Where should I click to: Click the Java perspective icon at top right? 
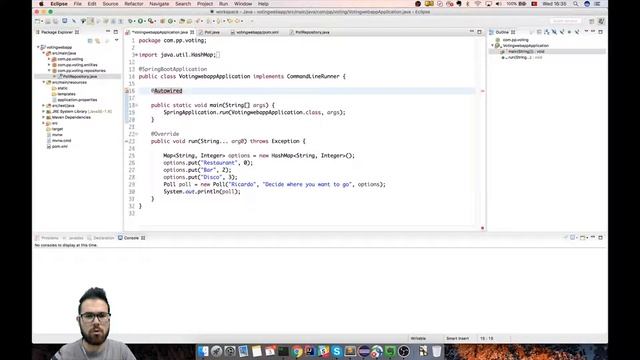601,21
